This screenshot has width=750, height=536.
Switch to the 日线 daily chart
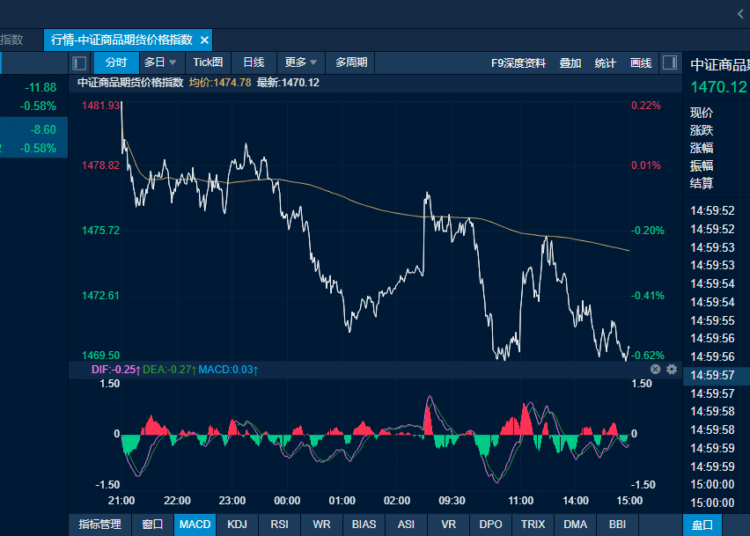pos(254,63)
